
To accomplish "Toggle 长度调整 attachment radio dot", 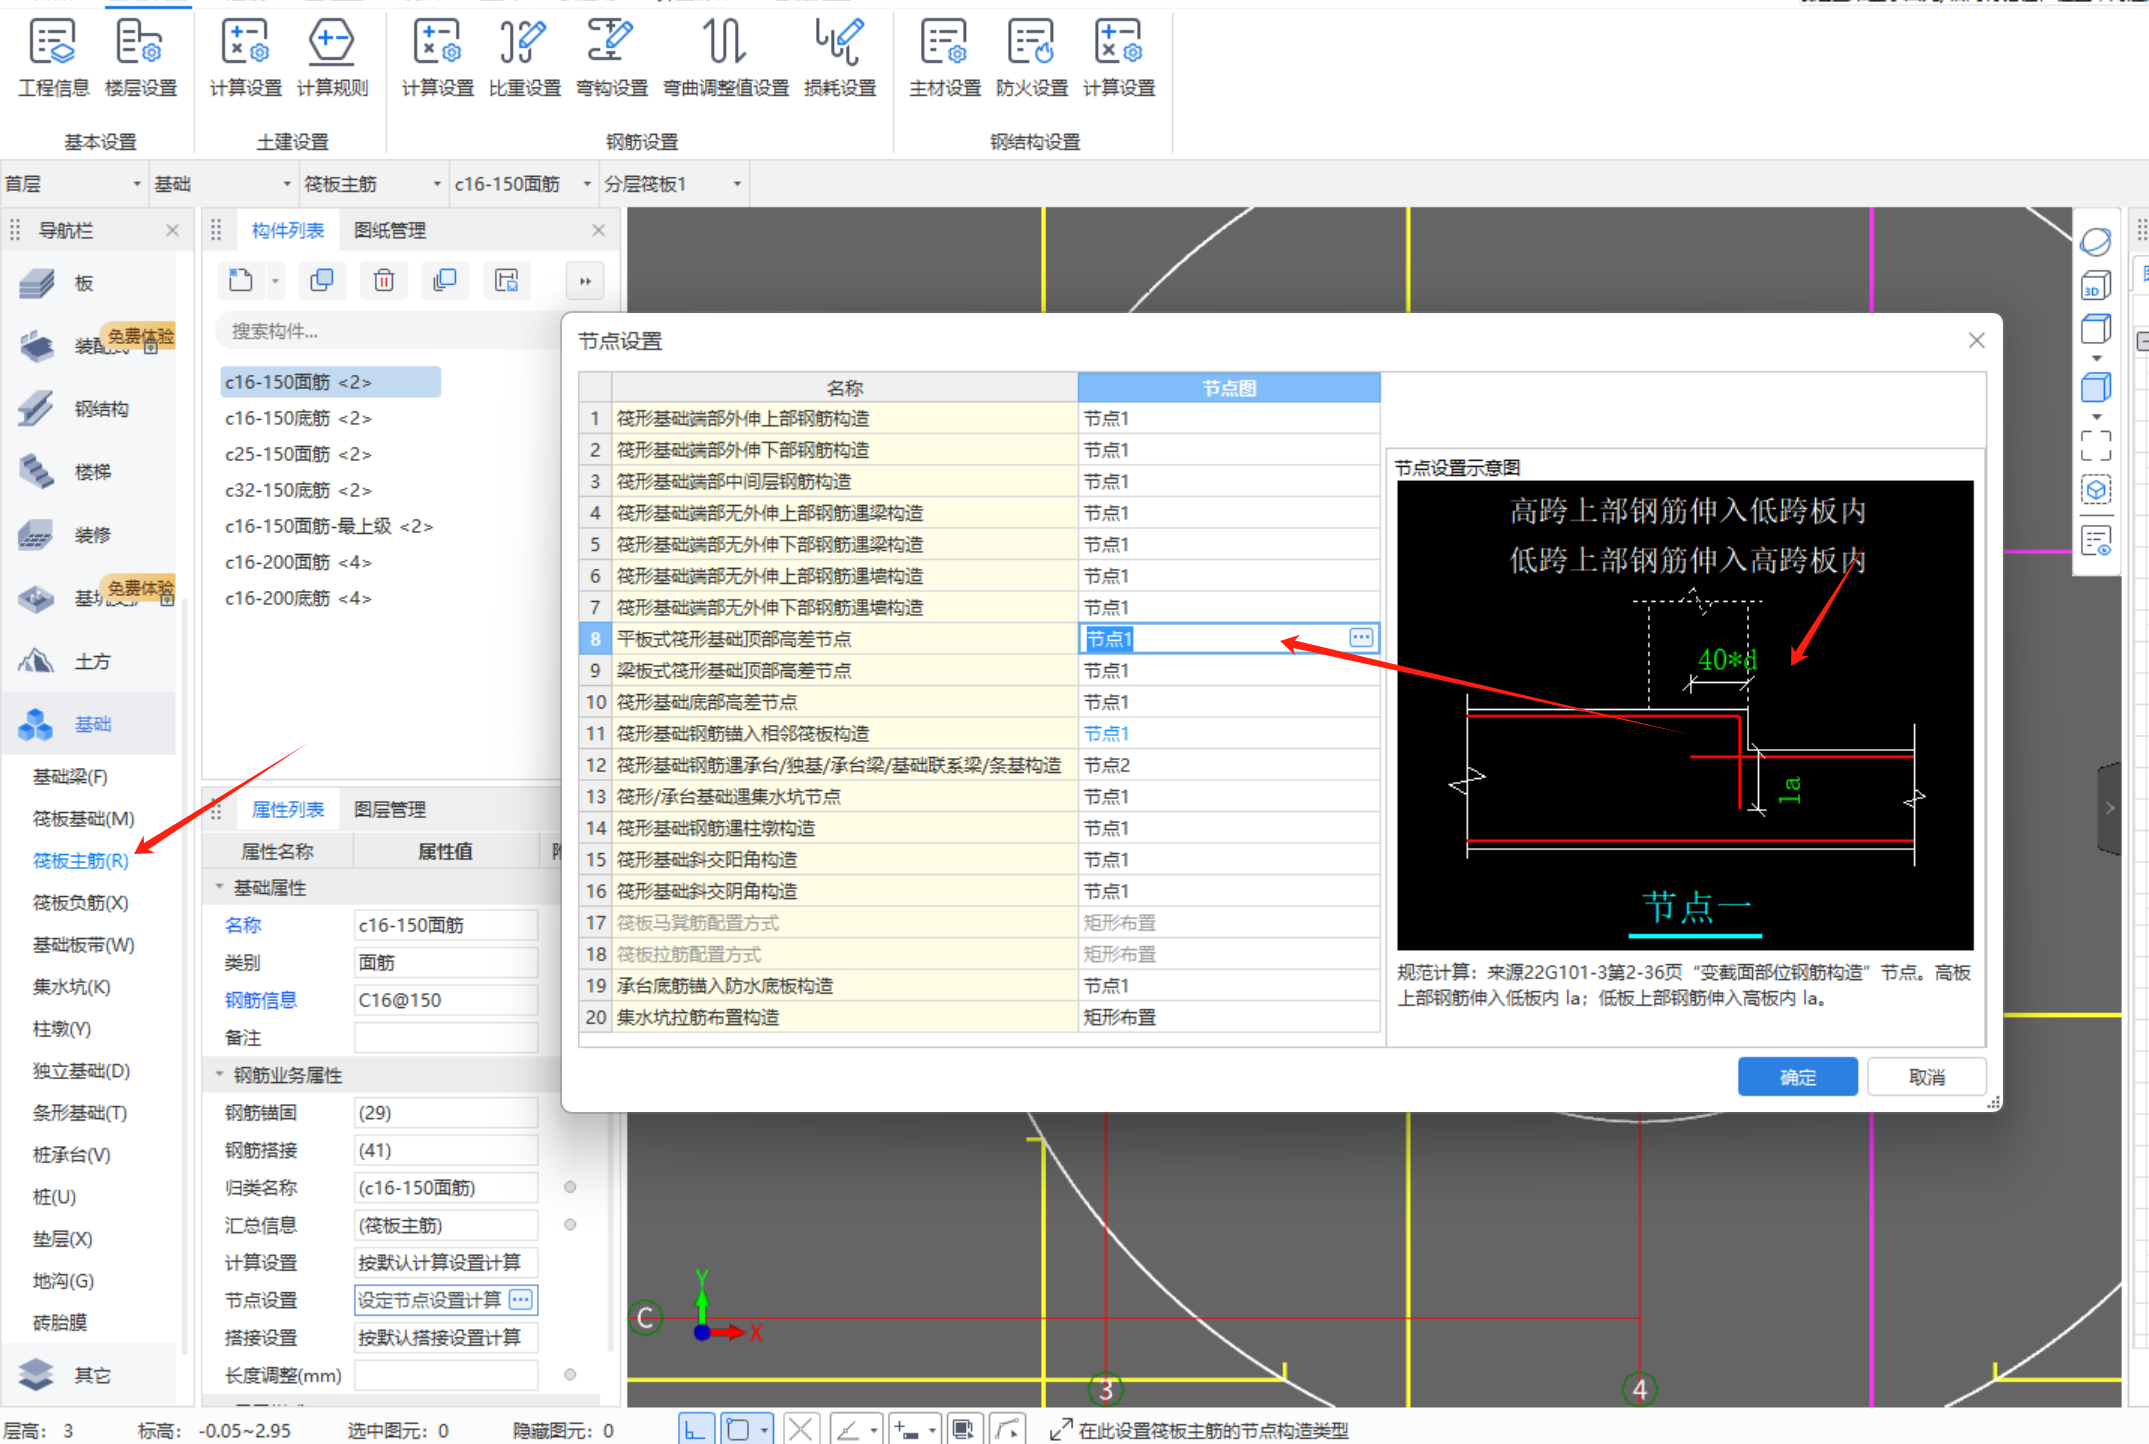I will (x=570, y=1374).
